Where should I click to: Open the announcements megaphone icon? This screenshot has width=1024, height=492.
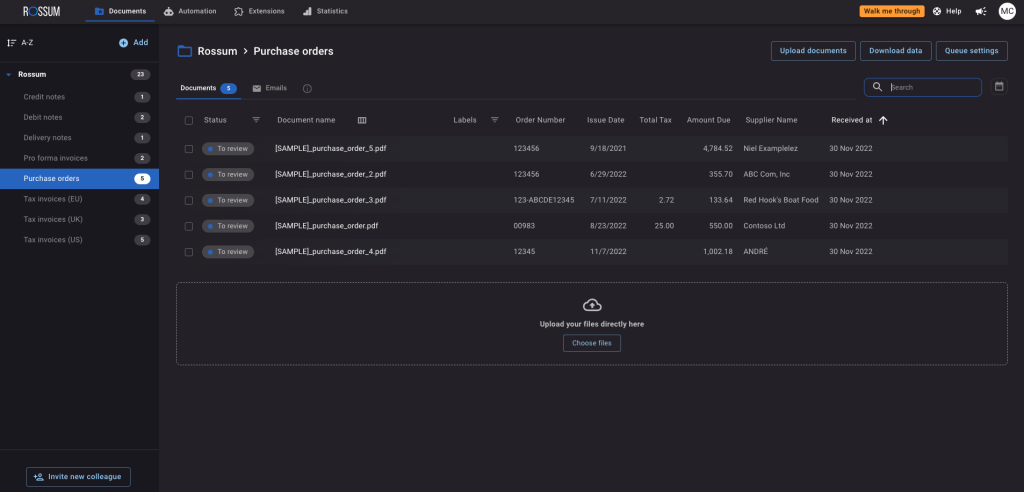pos(980,11)
